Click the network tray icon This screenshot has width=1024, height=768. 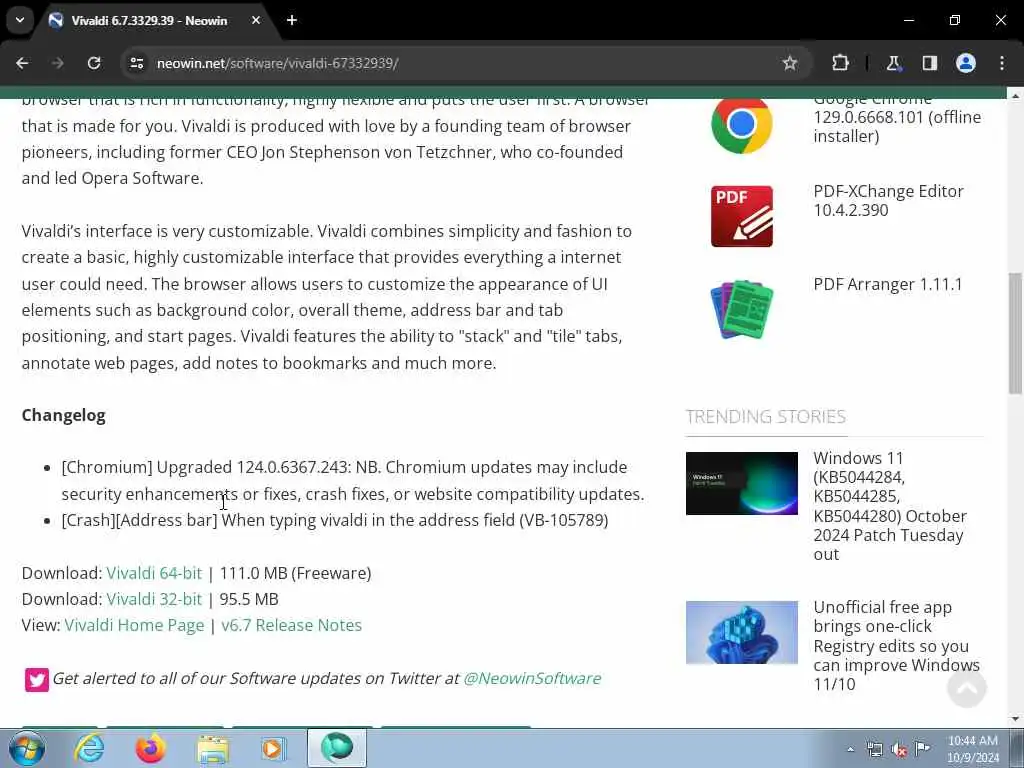[x=874, y=749]
